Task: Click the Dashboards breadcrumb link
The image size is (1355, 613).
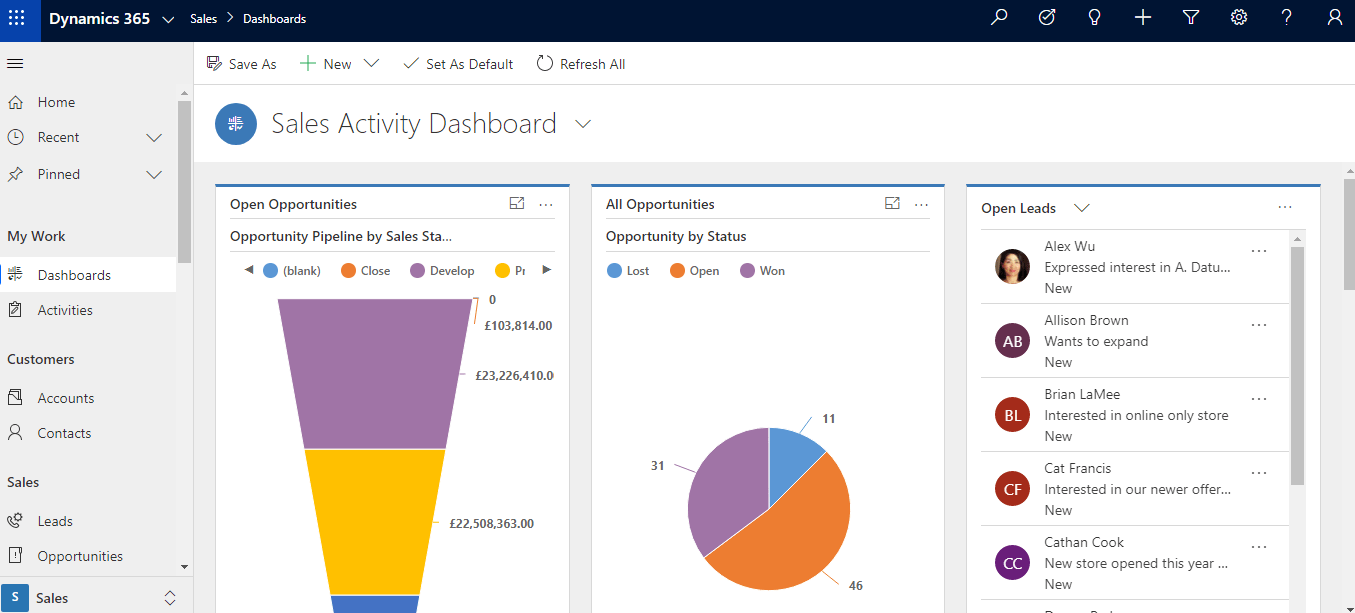Action: click(275, 19)
